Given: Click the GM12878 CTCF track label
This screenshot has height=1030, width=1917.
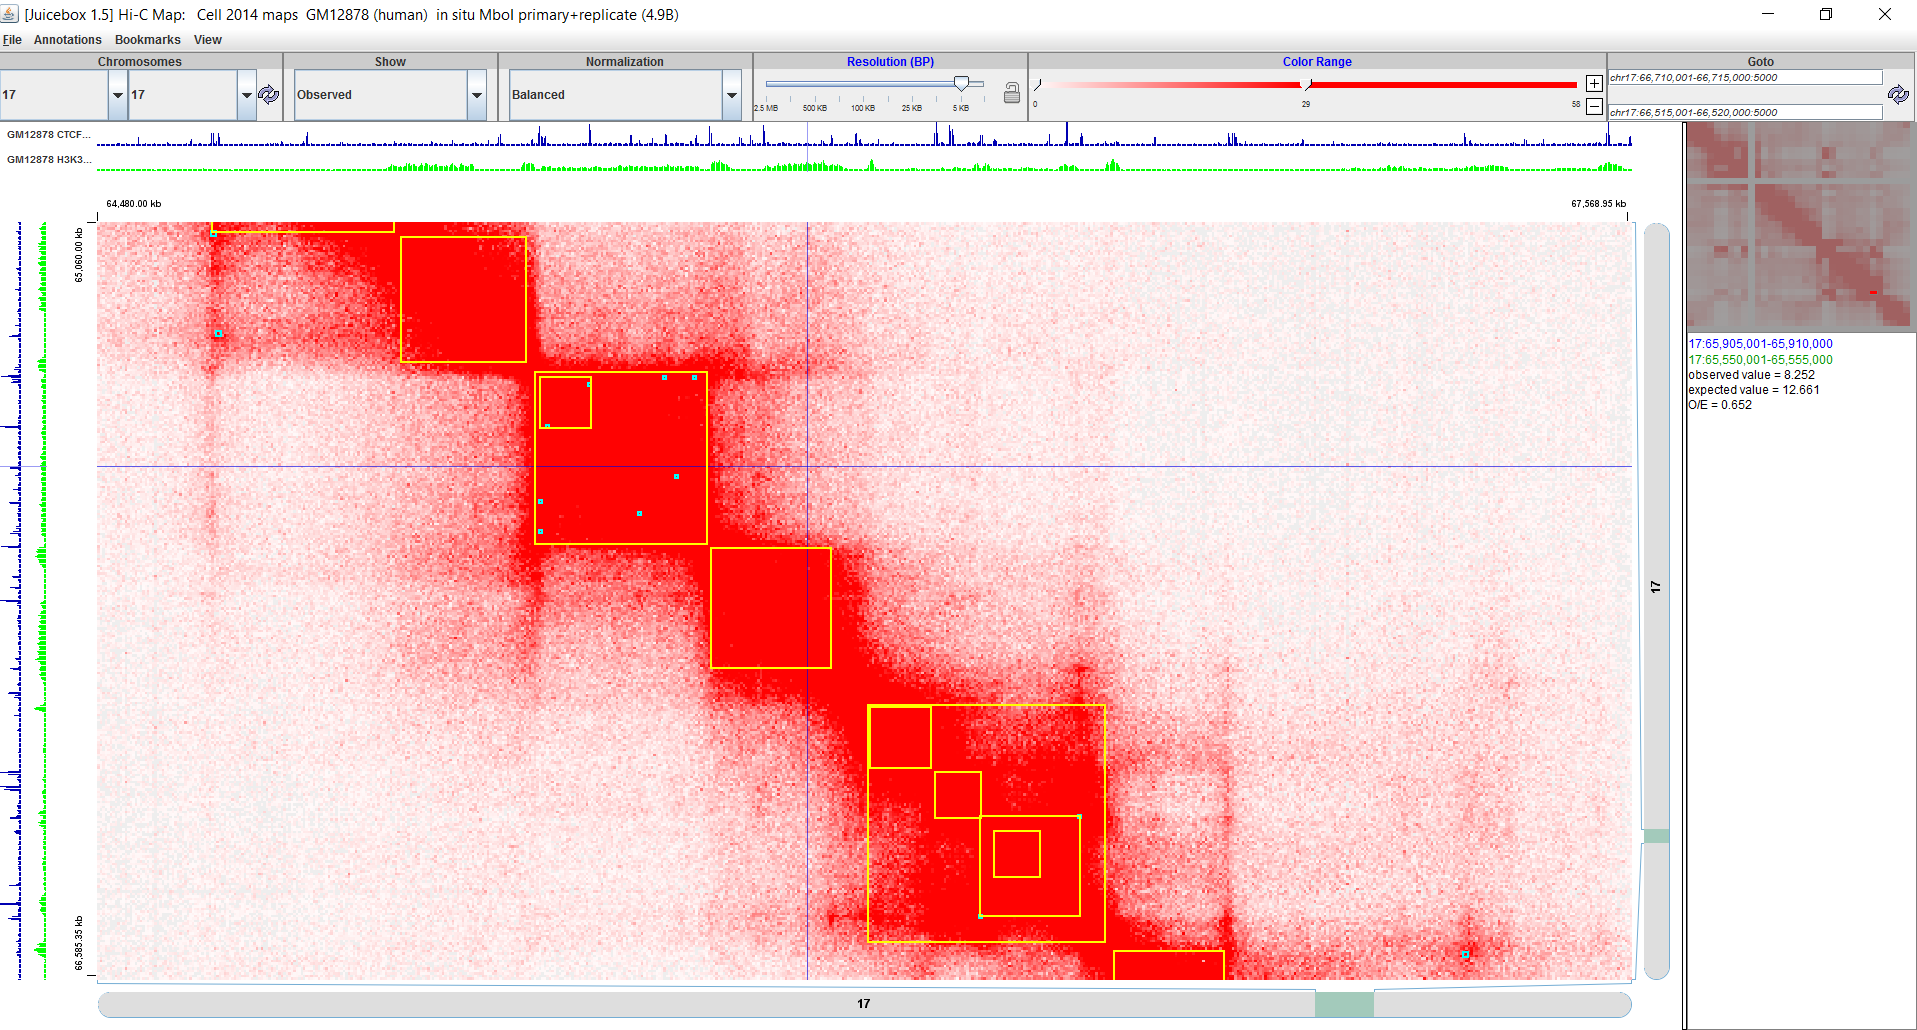Looking at the screenshot, I should 48,134.
